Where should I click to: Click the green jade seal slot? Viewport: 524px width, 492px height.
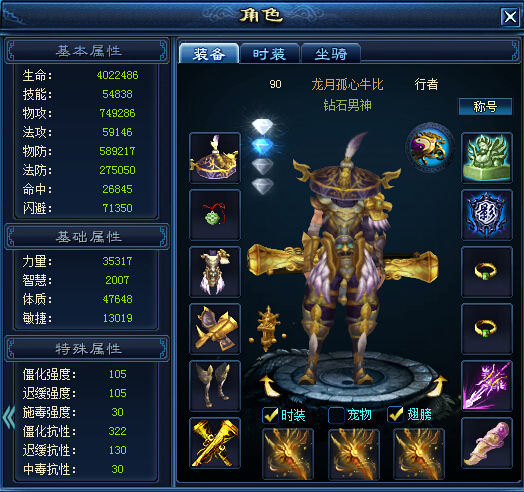[x=487, y=158]
